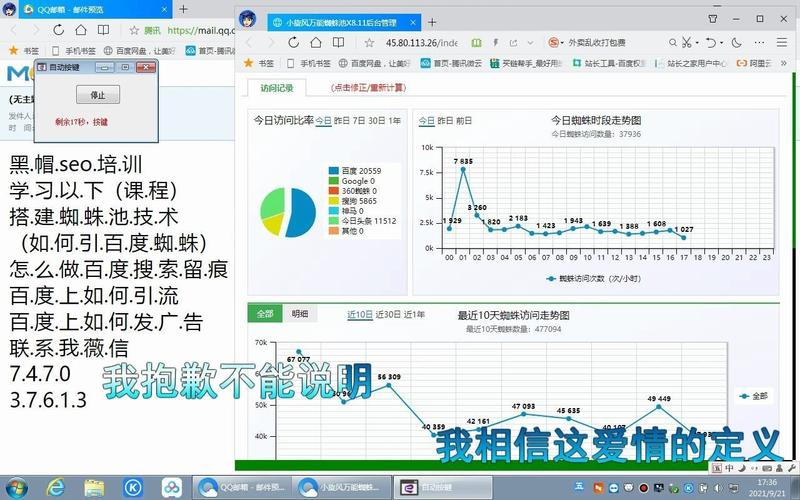This screenshot has height=500, width=800.
Task: Click the skin shirt icon in right browser titlebar
Action: [x=713, y=19]
